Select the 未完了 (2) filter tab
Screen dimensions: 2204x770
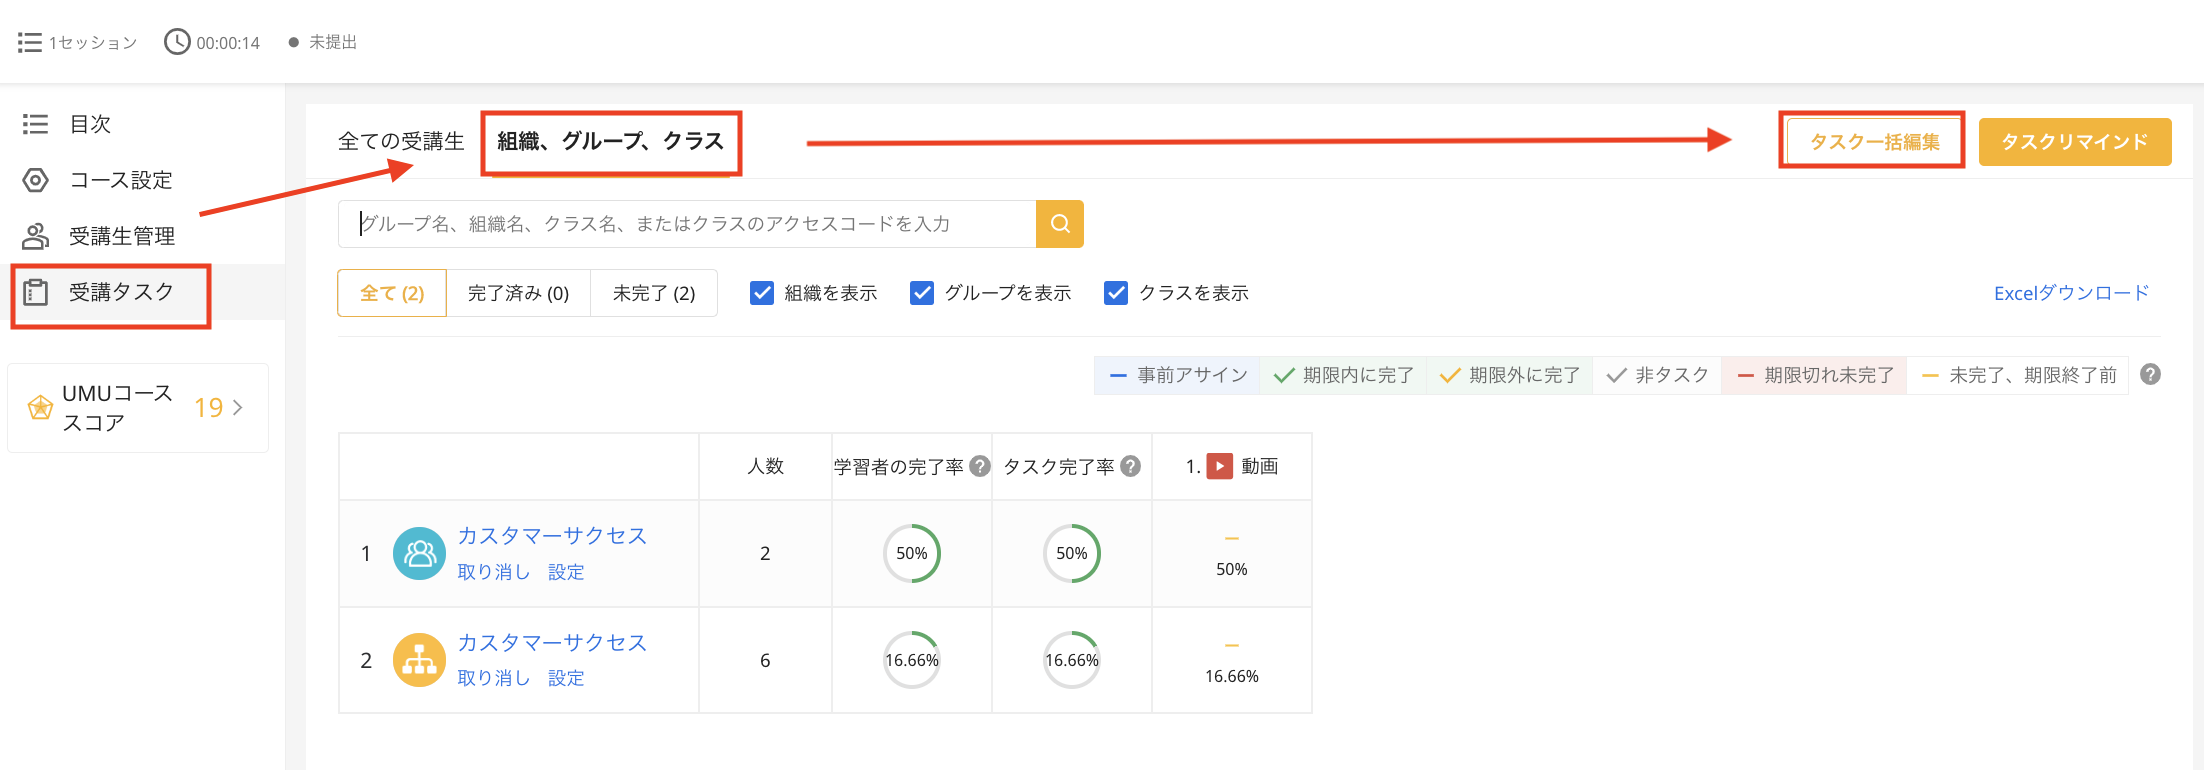[x=653, y=293]
